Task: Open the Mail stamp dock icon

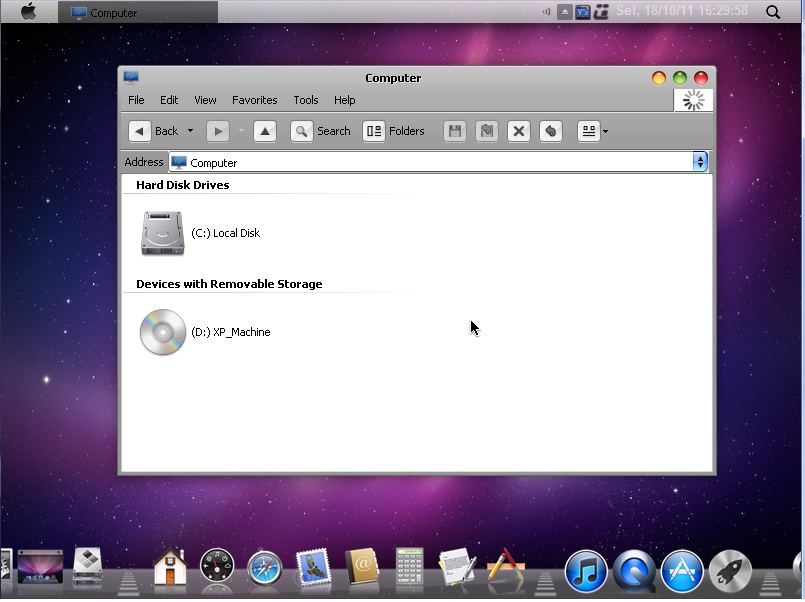Action: pyautogui.click(x=313, y=568)
